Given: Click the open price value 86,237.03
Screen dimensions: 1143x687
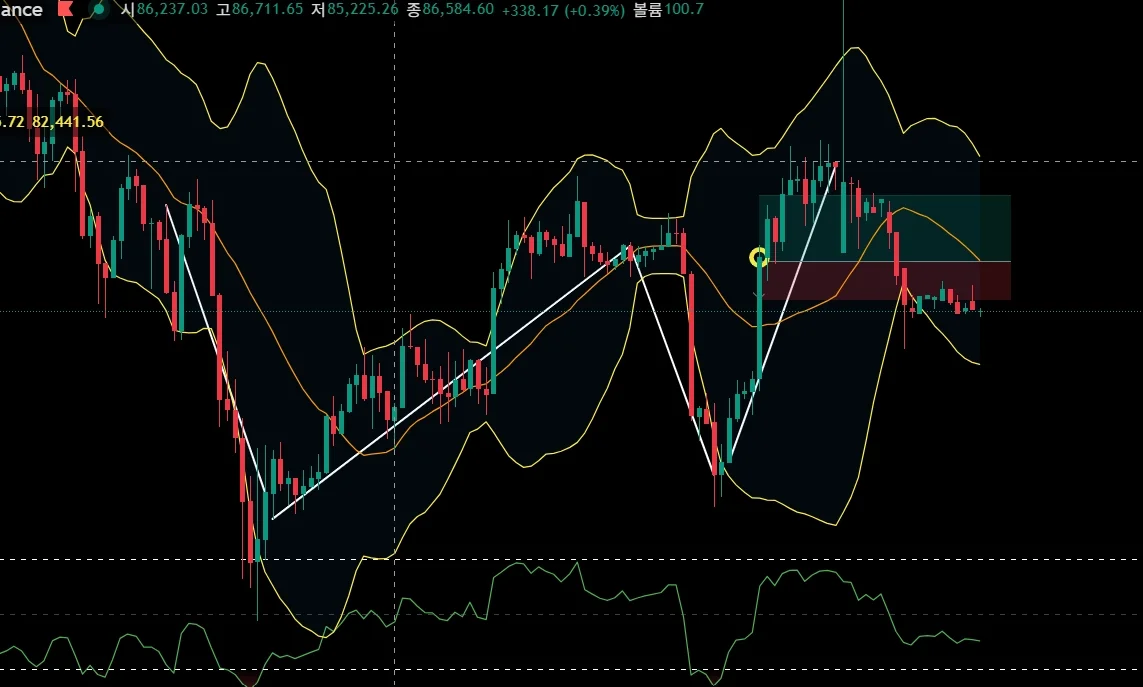Looking at the screenshot, I should coord(172,9).
